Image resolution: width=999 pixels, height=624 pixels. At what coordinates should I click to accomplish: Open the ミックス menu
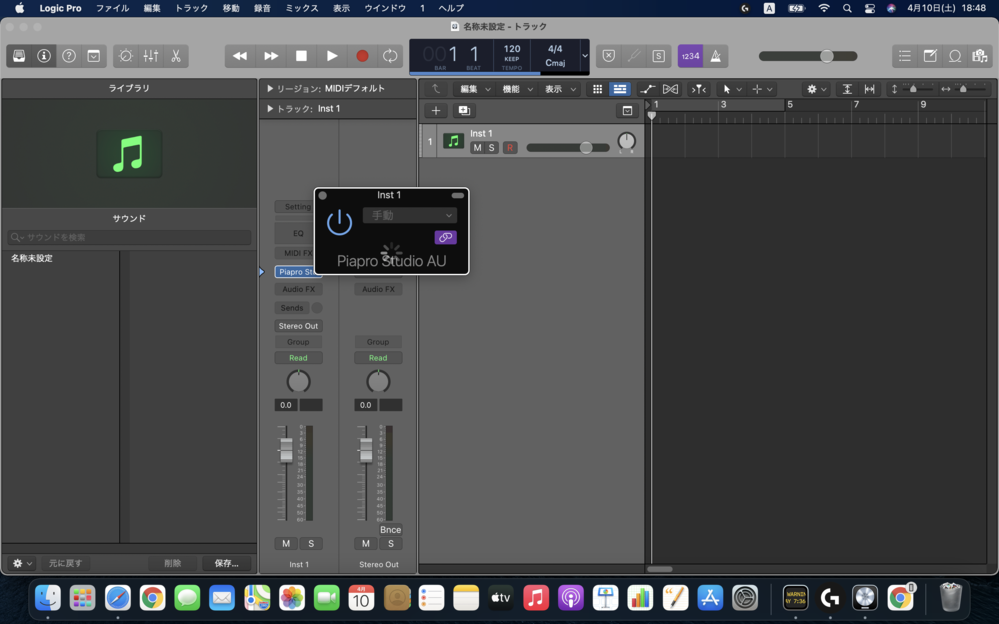[x=301, y=8]
